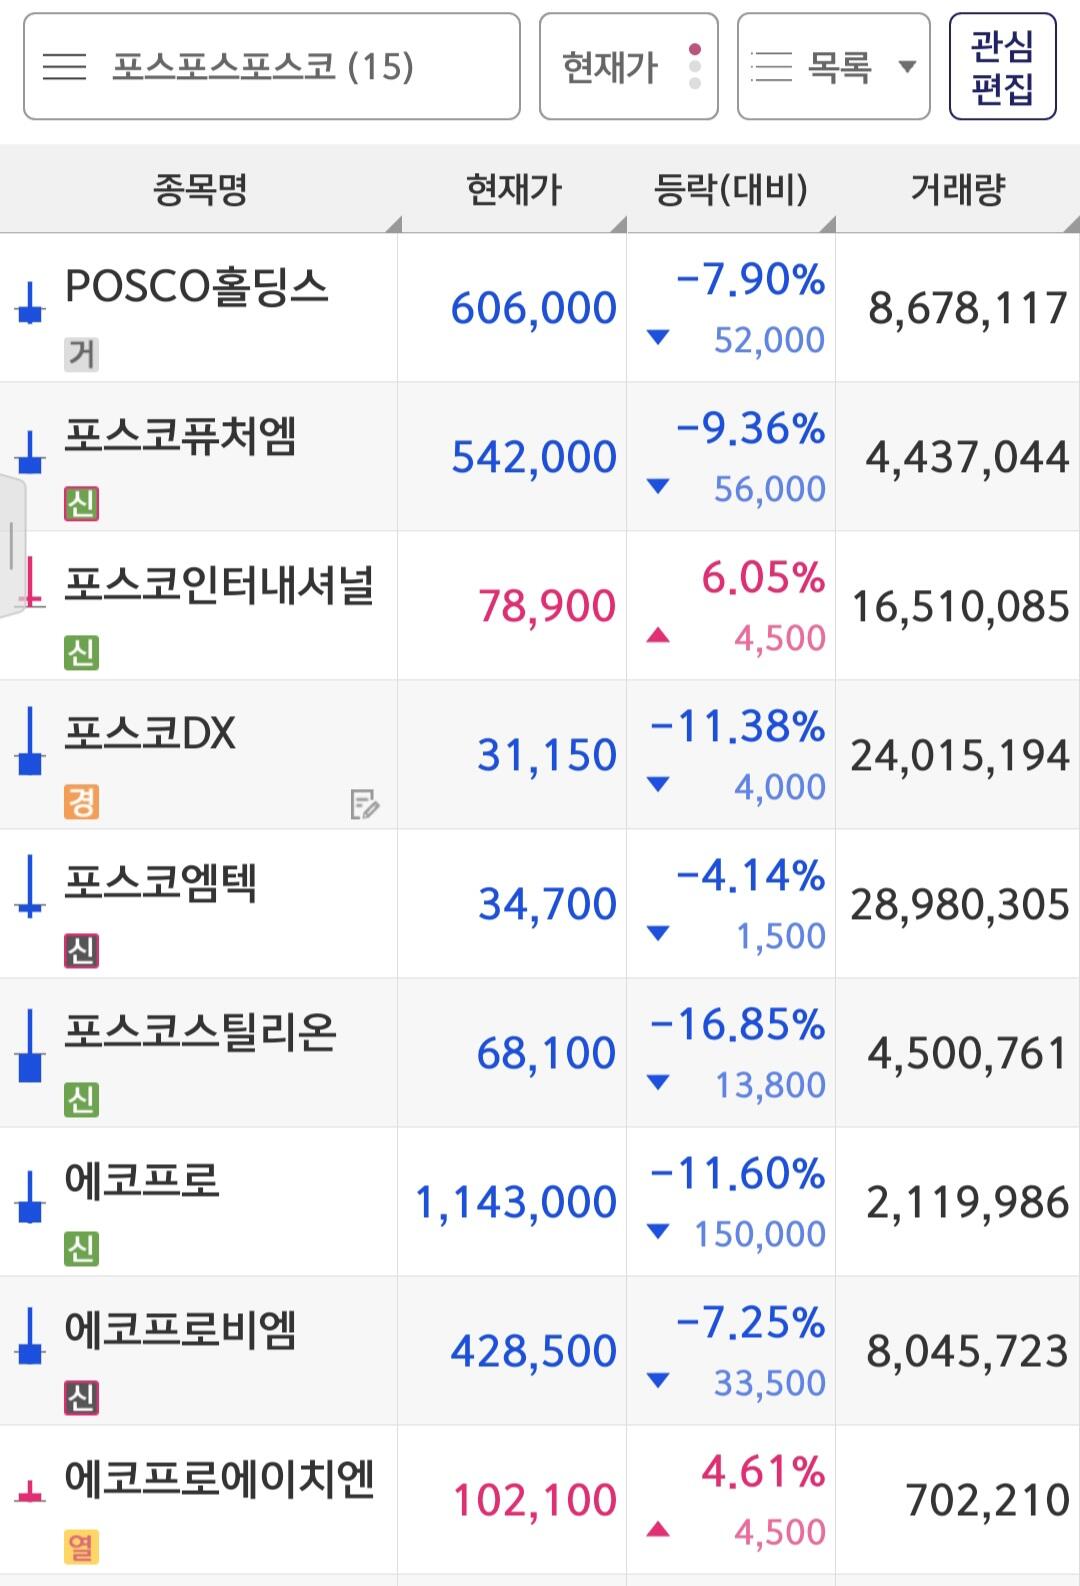Image resolution: width=1080 pixels, height=1586 pixels.
Task: Open 에코프로비엠 stock row
Action: tap(180, 1331)
